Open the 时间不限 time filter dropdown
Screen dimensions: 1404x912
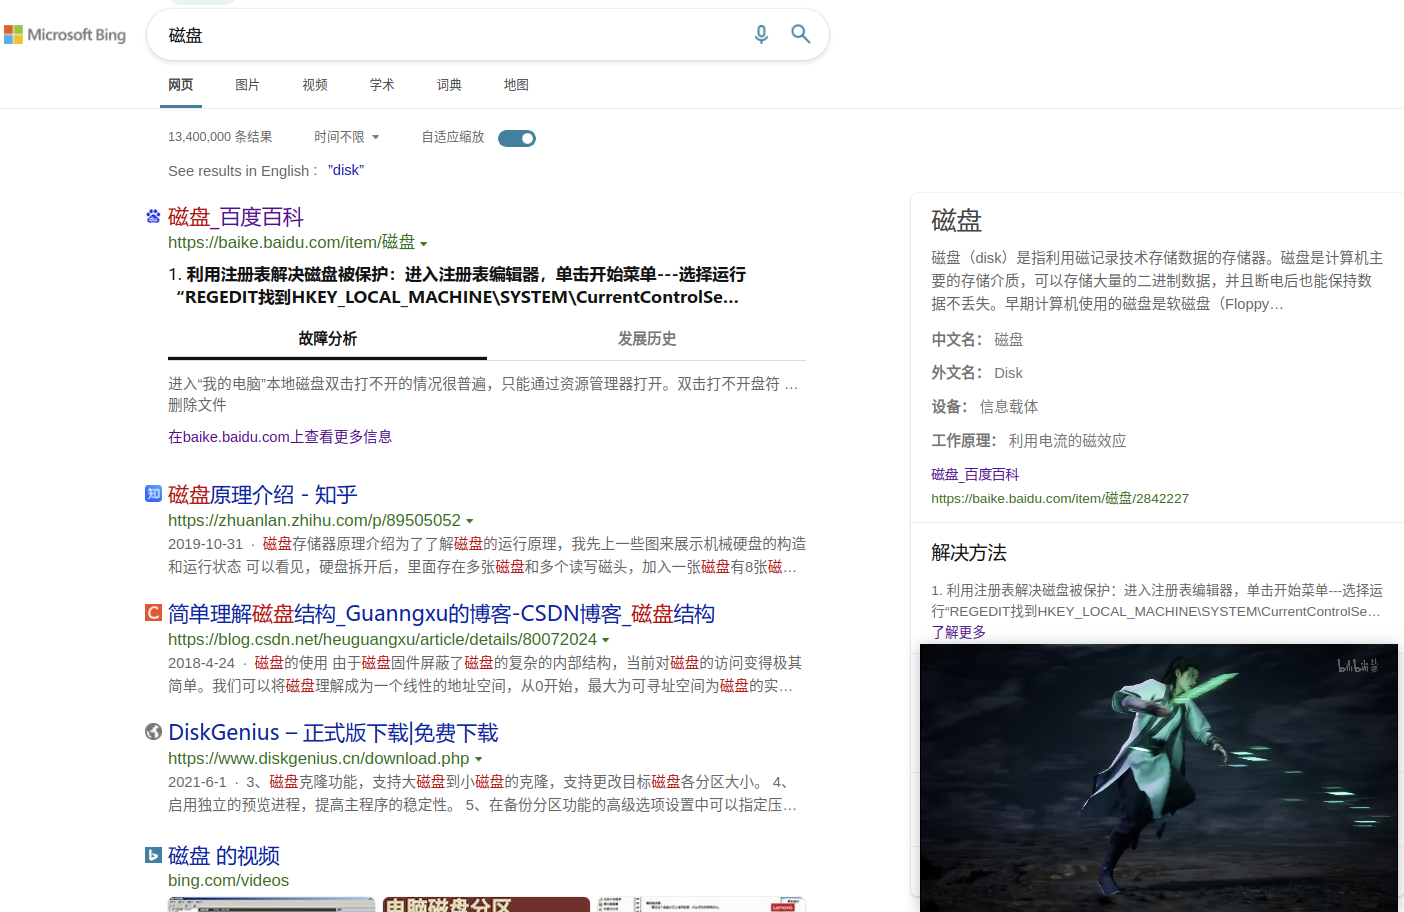click(346, 137)
